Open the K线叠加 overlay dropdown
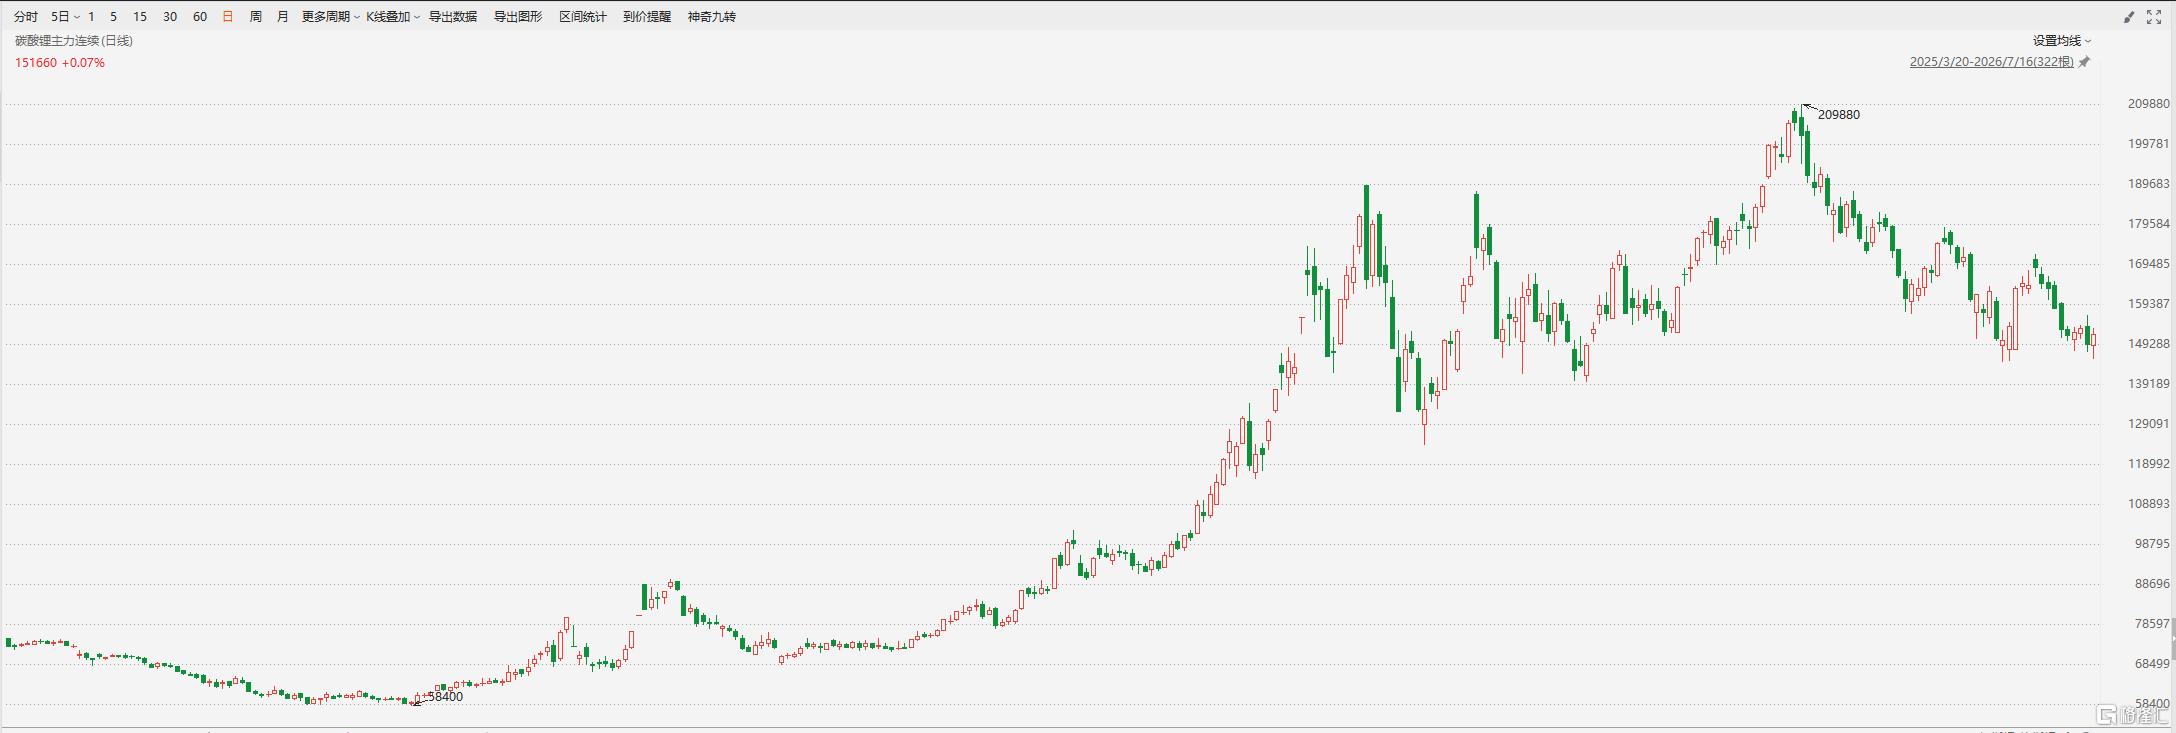 (x=393, y=17)
